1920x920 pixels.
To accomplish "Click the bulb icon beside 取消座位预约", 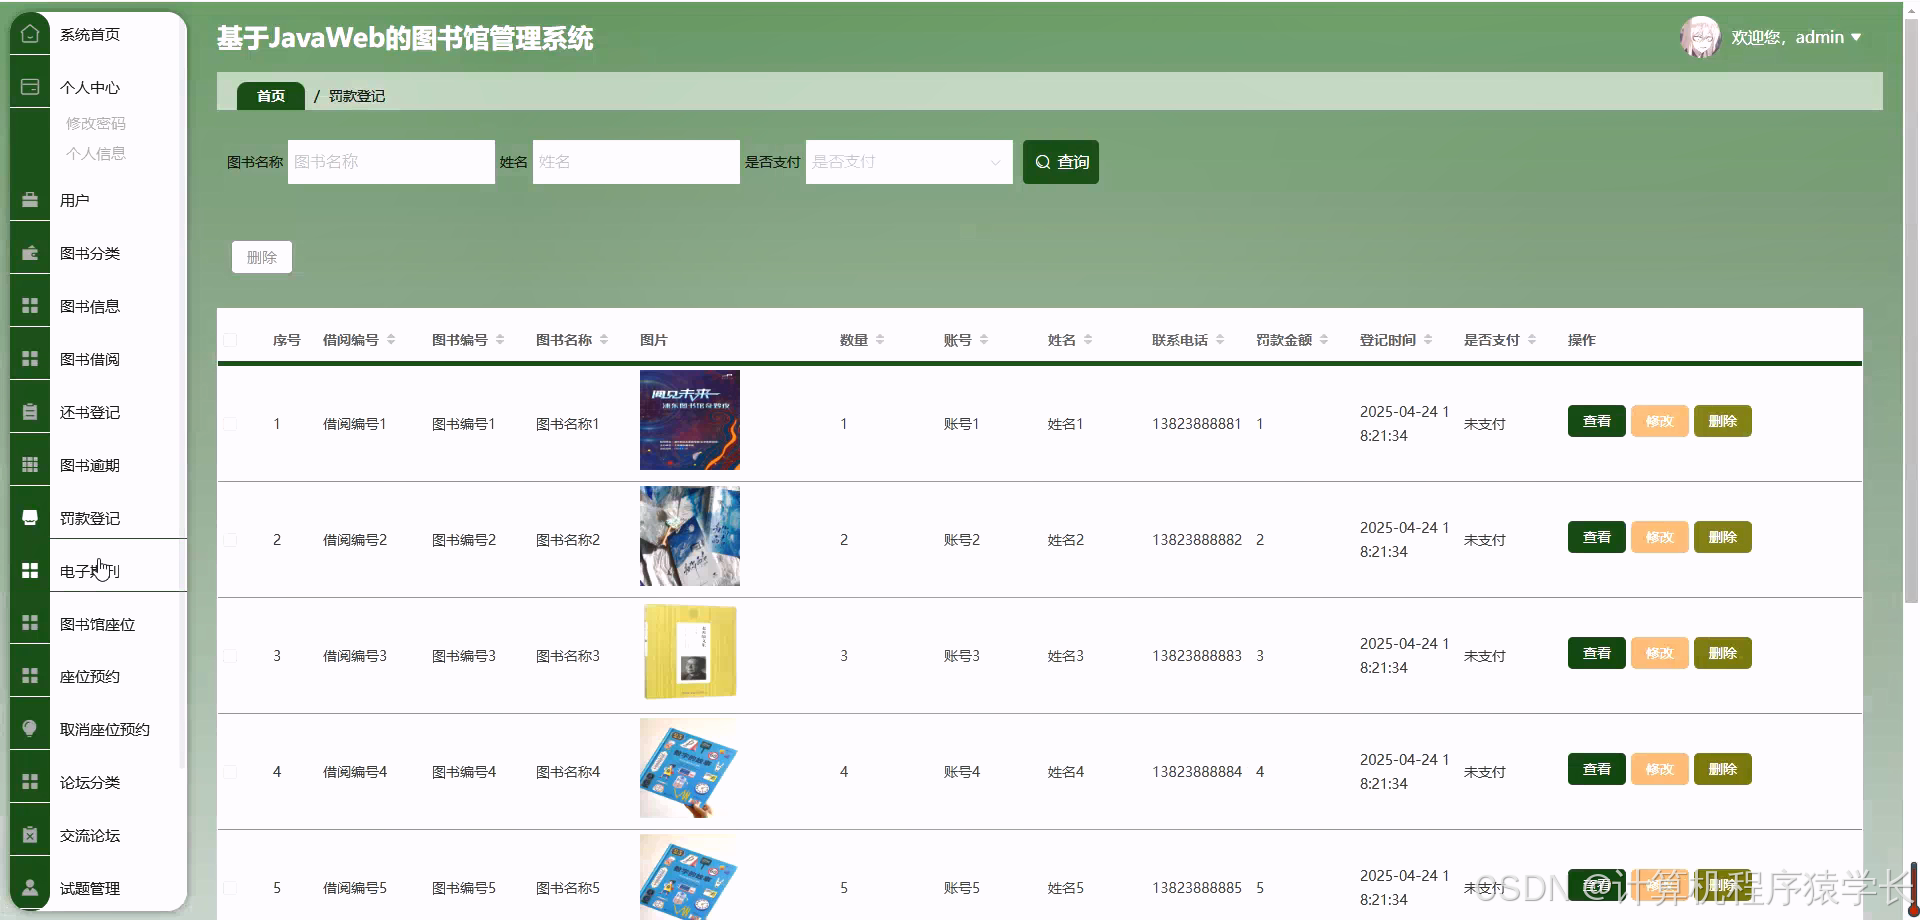I will [x=30, y=729].
